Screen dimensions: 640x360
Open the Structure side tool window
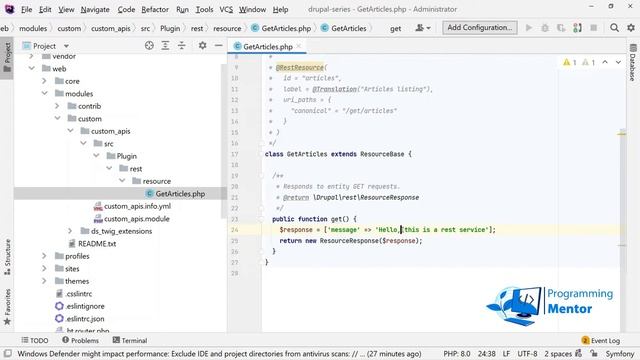click(7, 257)
